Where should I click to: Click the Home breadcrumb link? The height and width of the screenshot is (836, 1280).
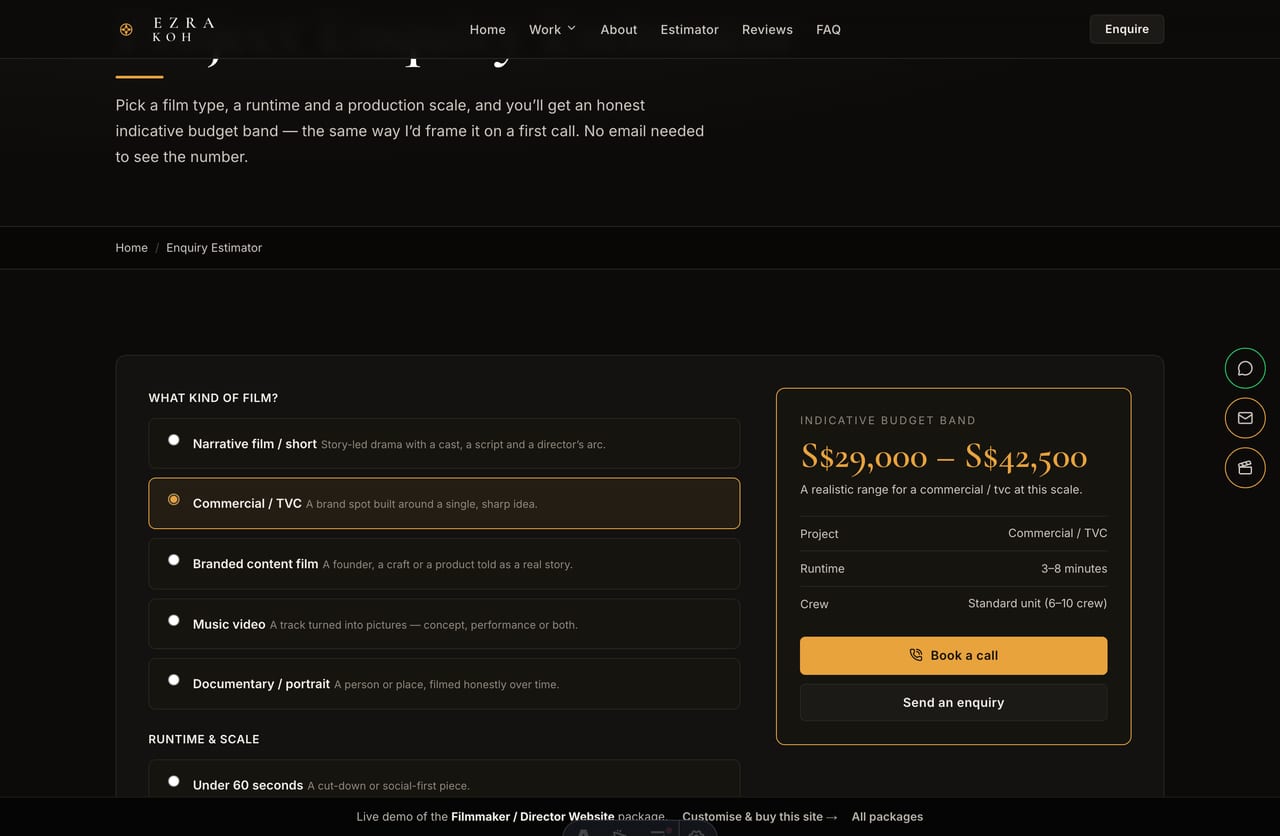131,248
